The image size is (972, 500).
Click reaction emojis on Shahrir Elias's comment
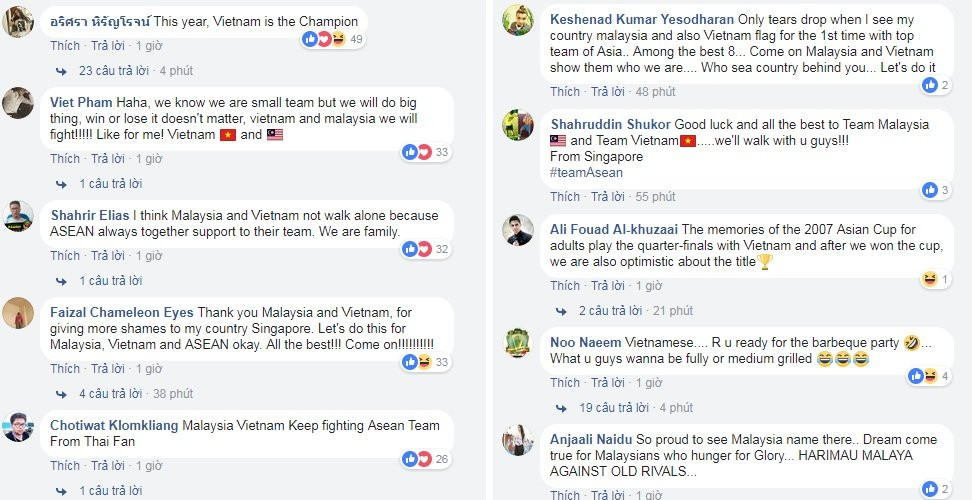[416, 249]
